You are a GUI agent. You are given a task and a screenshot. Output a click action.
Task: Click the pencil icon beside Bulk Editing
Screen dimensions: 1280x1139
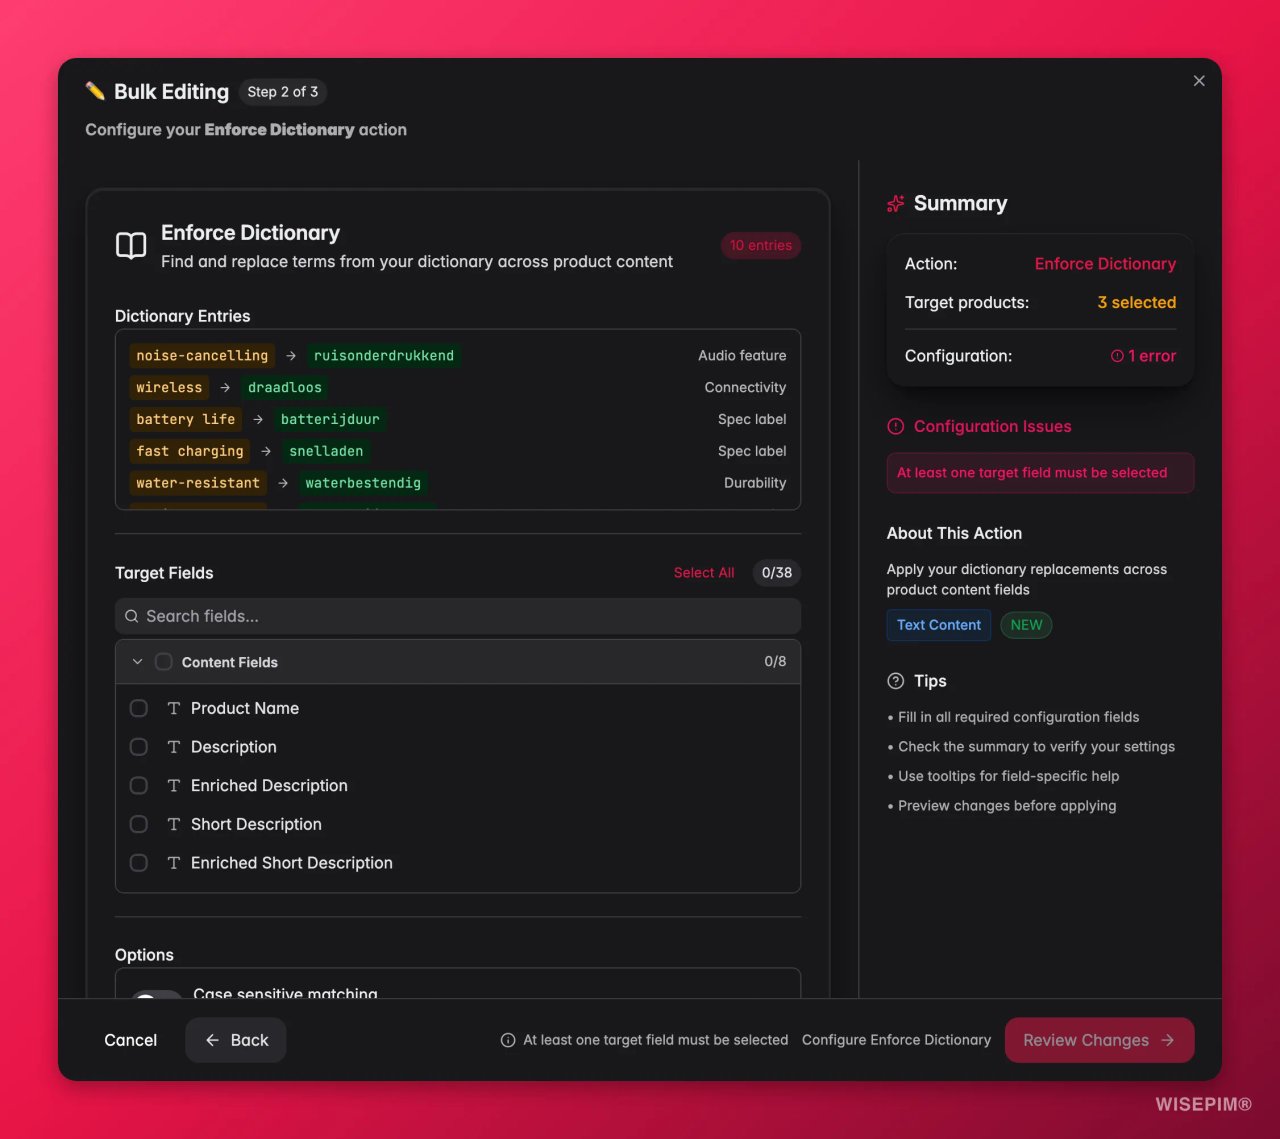tap(95, 91)
